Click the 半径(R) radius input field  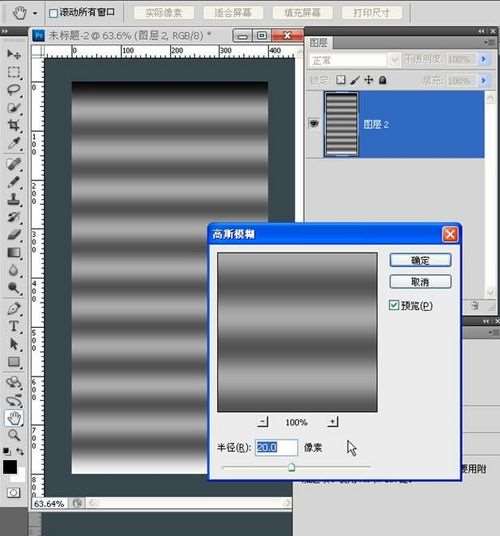pos(276,447)
